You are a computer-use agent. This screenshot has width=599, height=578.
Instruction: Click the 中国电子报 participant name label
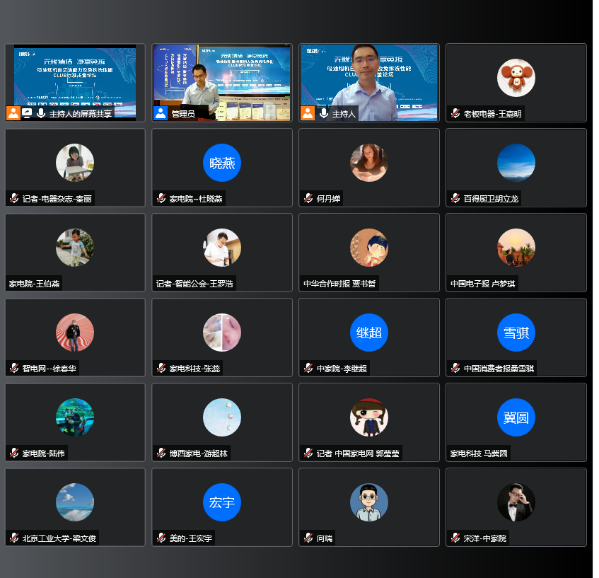[x=483, y=283]
